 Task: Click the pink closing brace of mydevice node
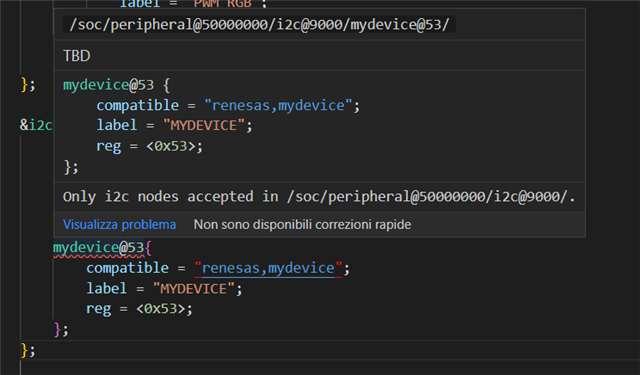[58, 329]
